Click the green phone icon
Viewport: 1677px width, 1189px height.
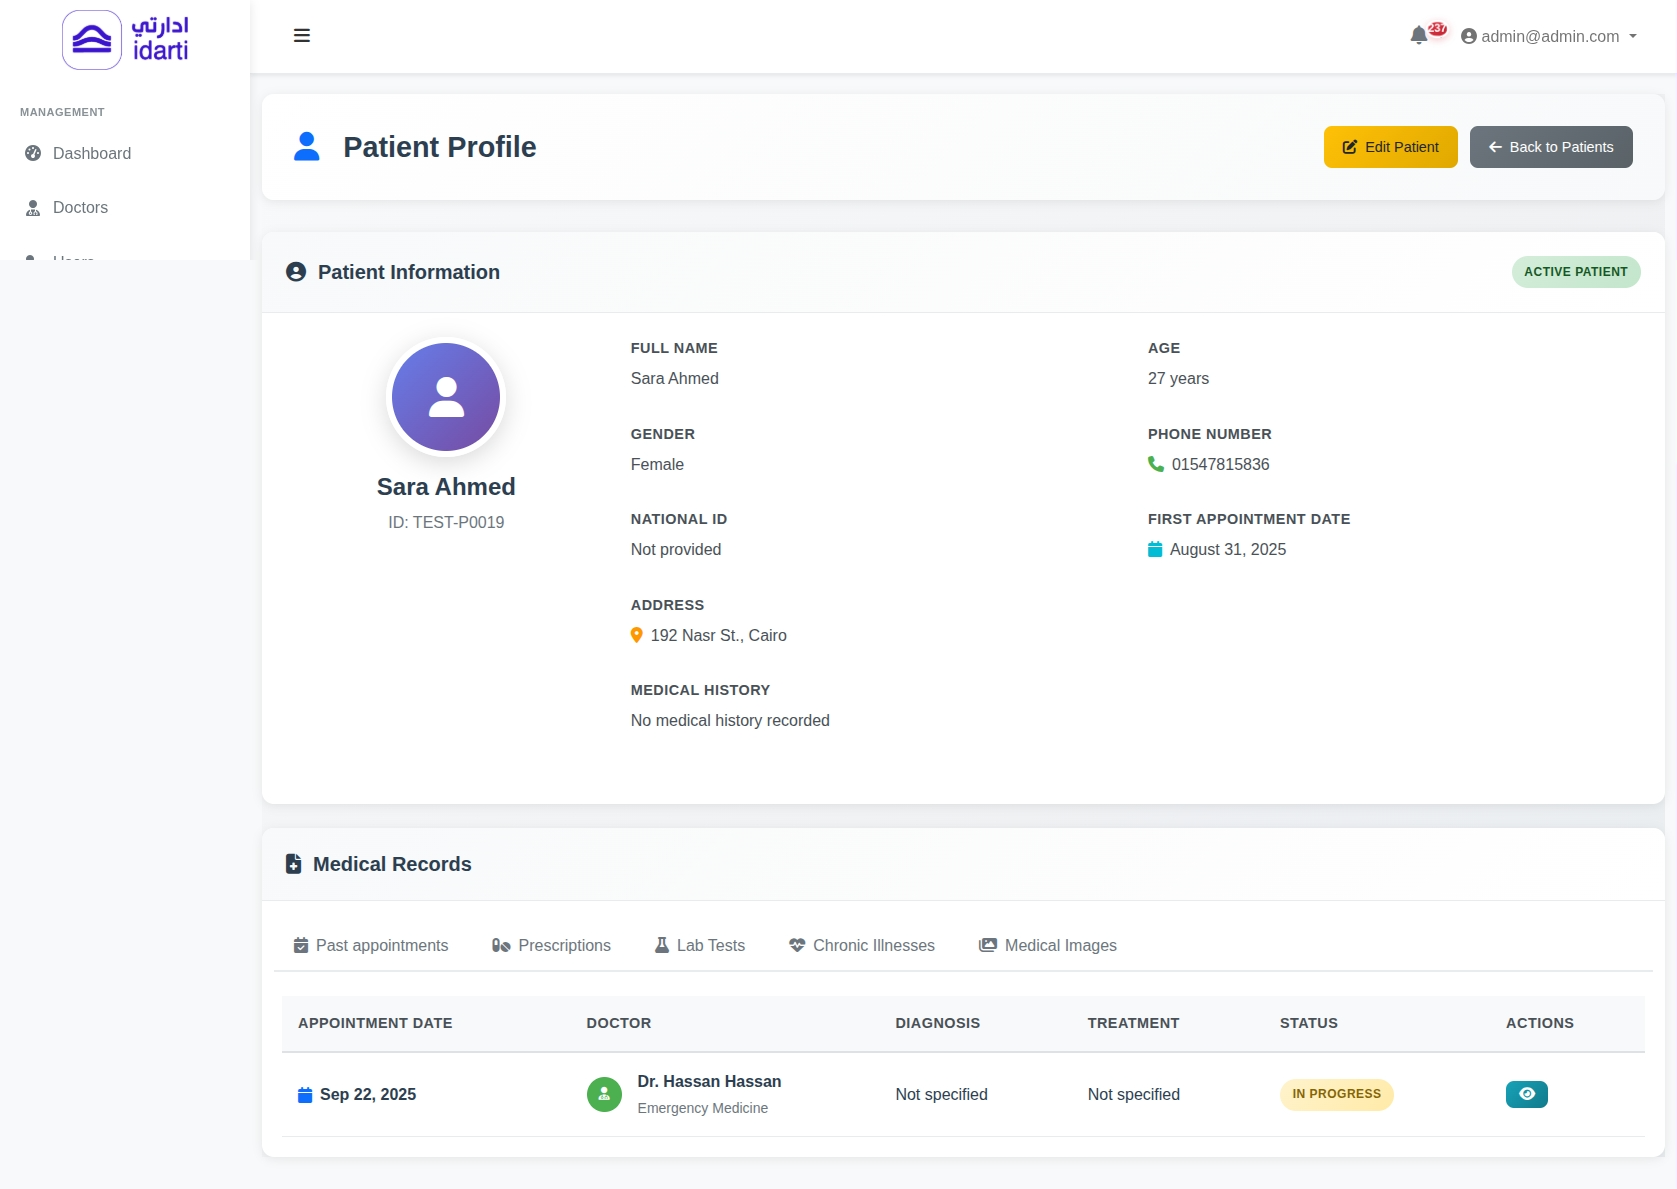pos(1156,464)
